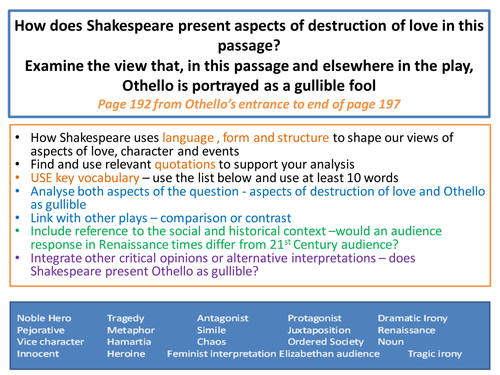
Task: Click the word 'Hamartia' in vocabulary list
Action: 129,342
